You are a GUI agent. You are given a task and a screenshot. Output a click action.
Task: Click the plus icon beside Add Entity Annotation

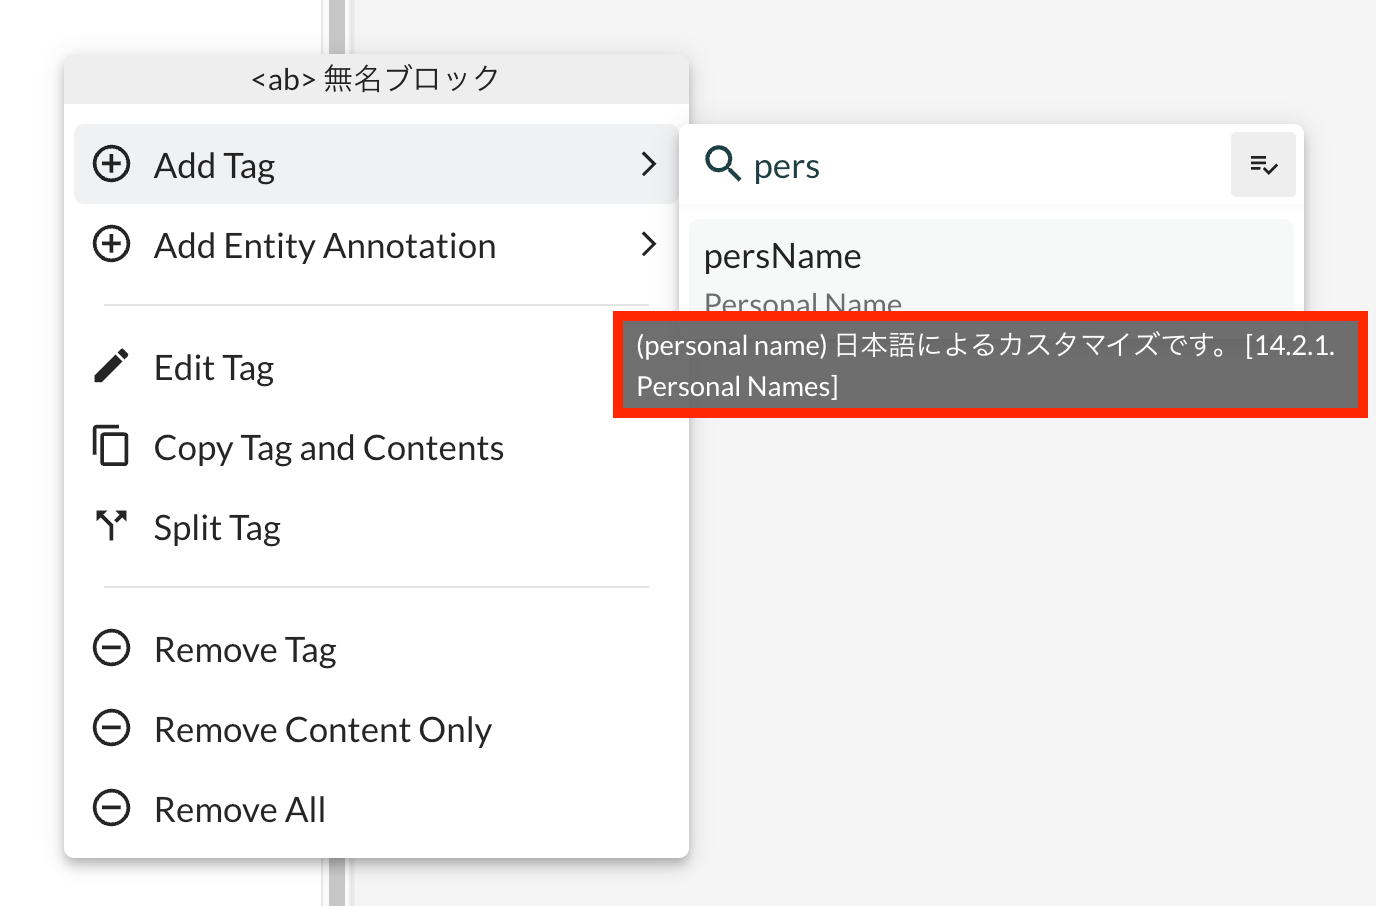[111, 244]
